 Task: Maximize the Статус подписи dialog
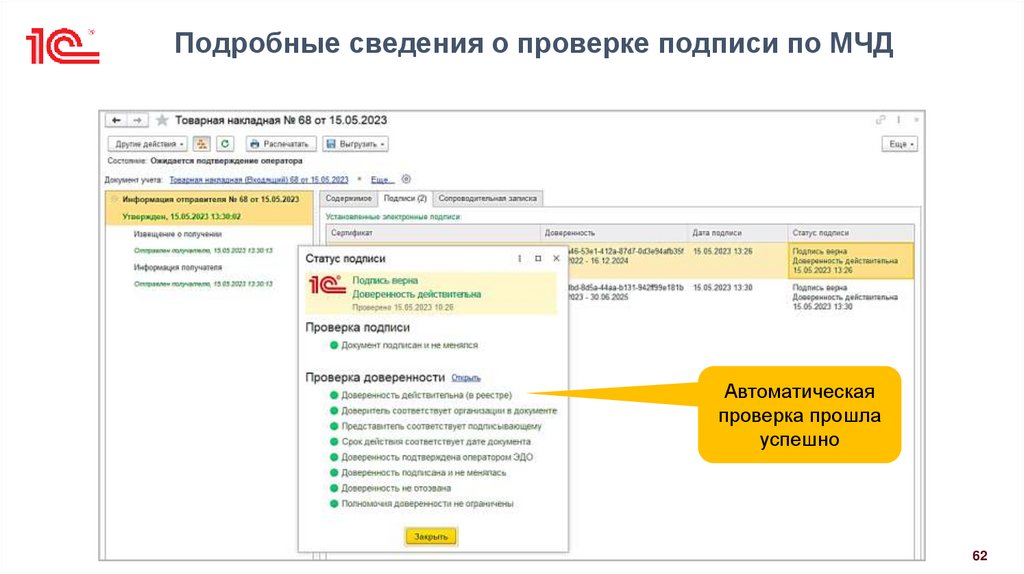coord(538,259)
